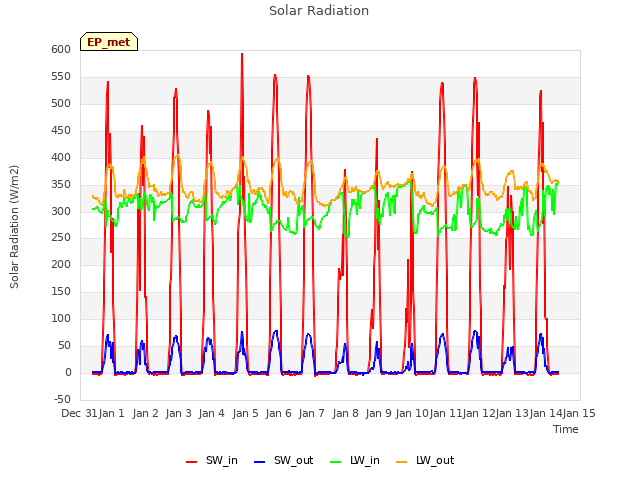
Task: Click the 550 y-axis tick label
Action: click(x=61, y=77)
